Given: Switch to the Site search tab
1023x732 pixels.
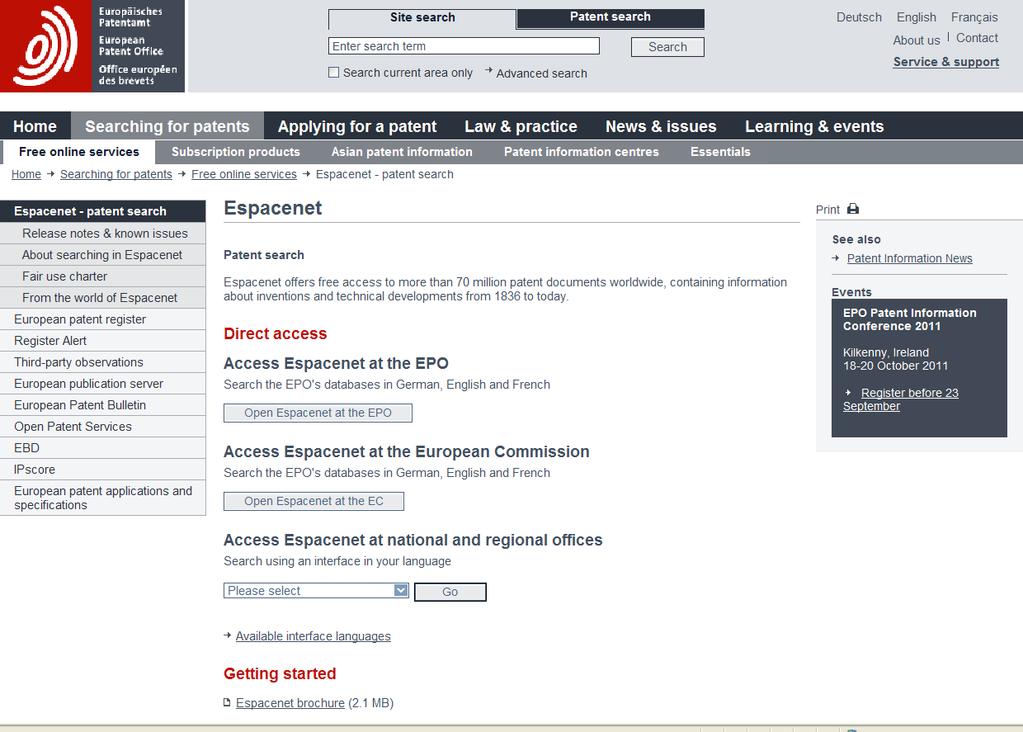Looking at the screenshot, I should click(x=422, y=18).
